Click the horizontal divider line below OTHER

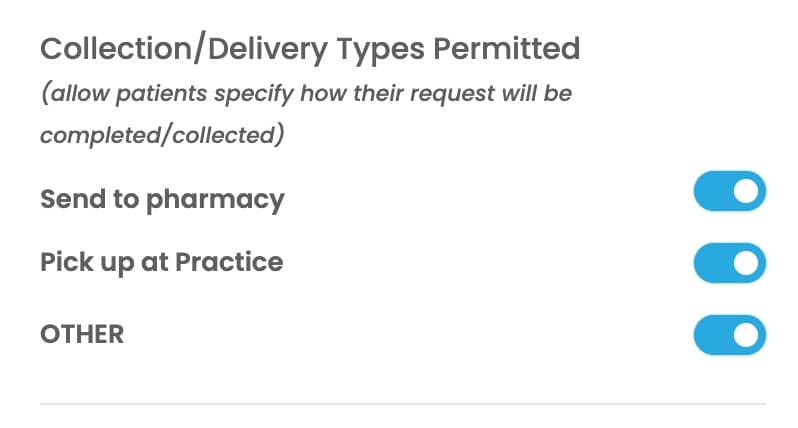(x=402, y=404)
